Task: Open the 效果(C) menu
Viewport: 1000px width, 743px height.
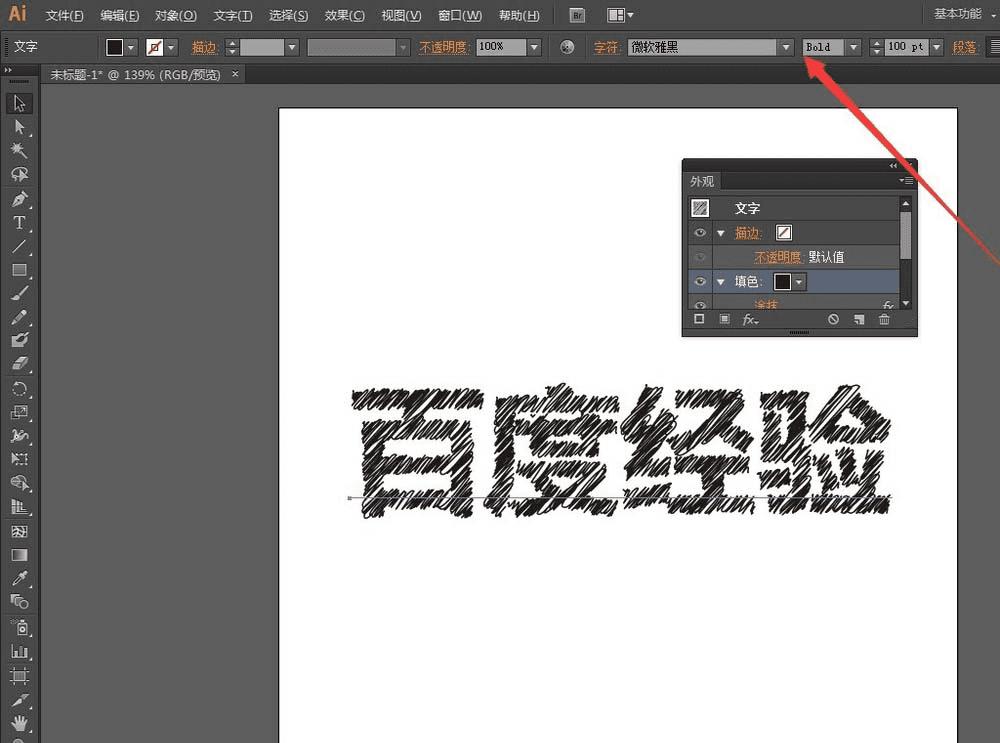Action: pos(344,16)
